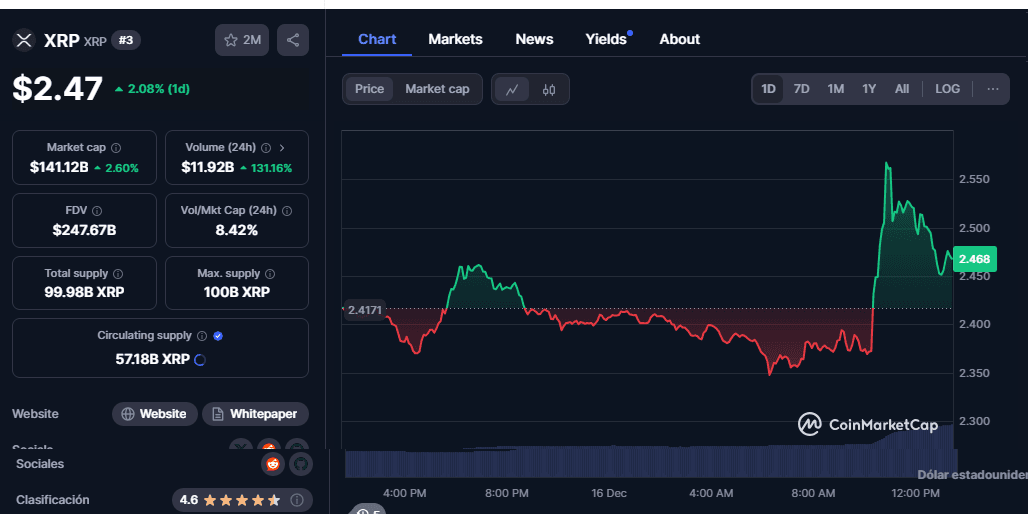Switch to line chart icon
The width and height of the screenshot is (1028, 514).
[512, 89]
